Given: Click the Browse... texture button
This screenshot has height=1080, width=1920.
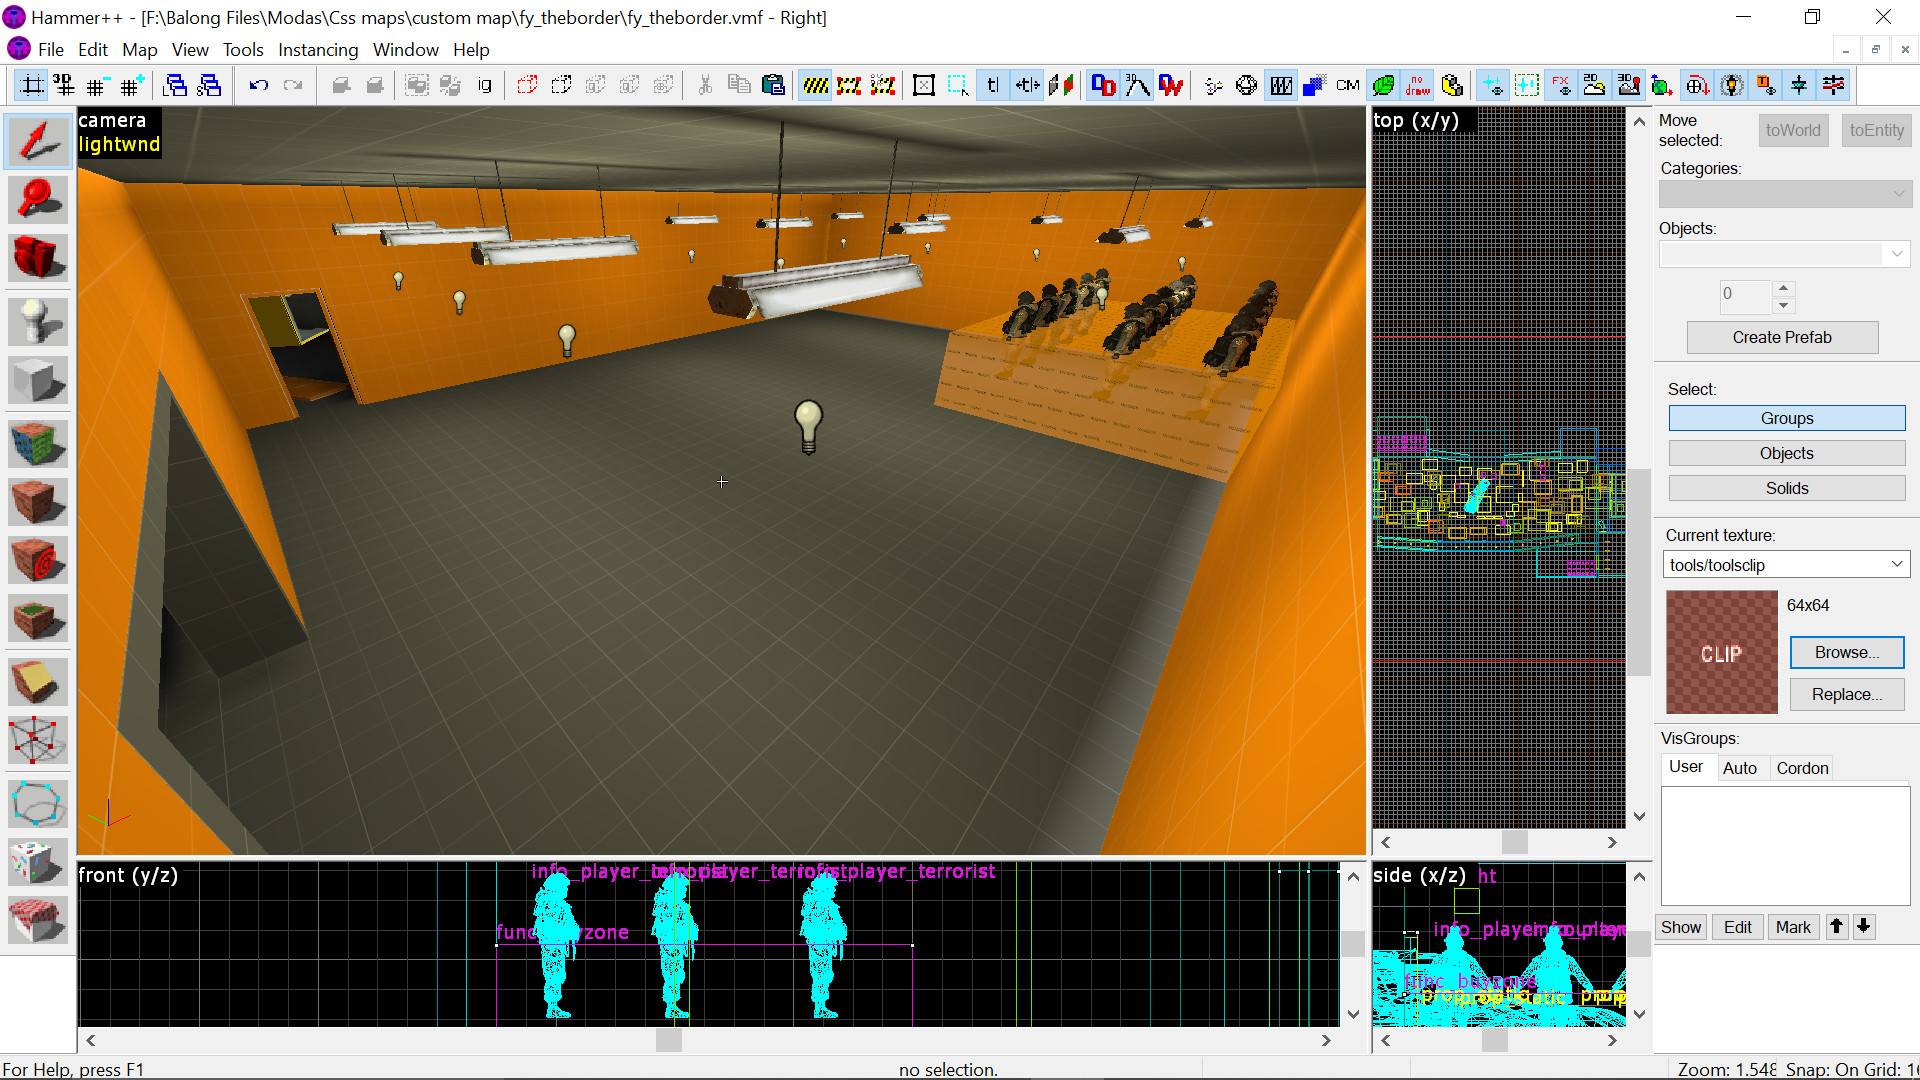Looking at the screenshot, I should pos(1846,652).
